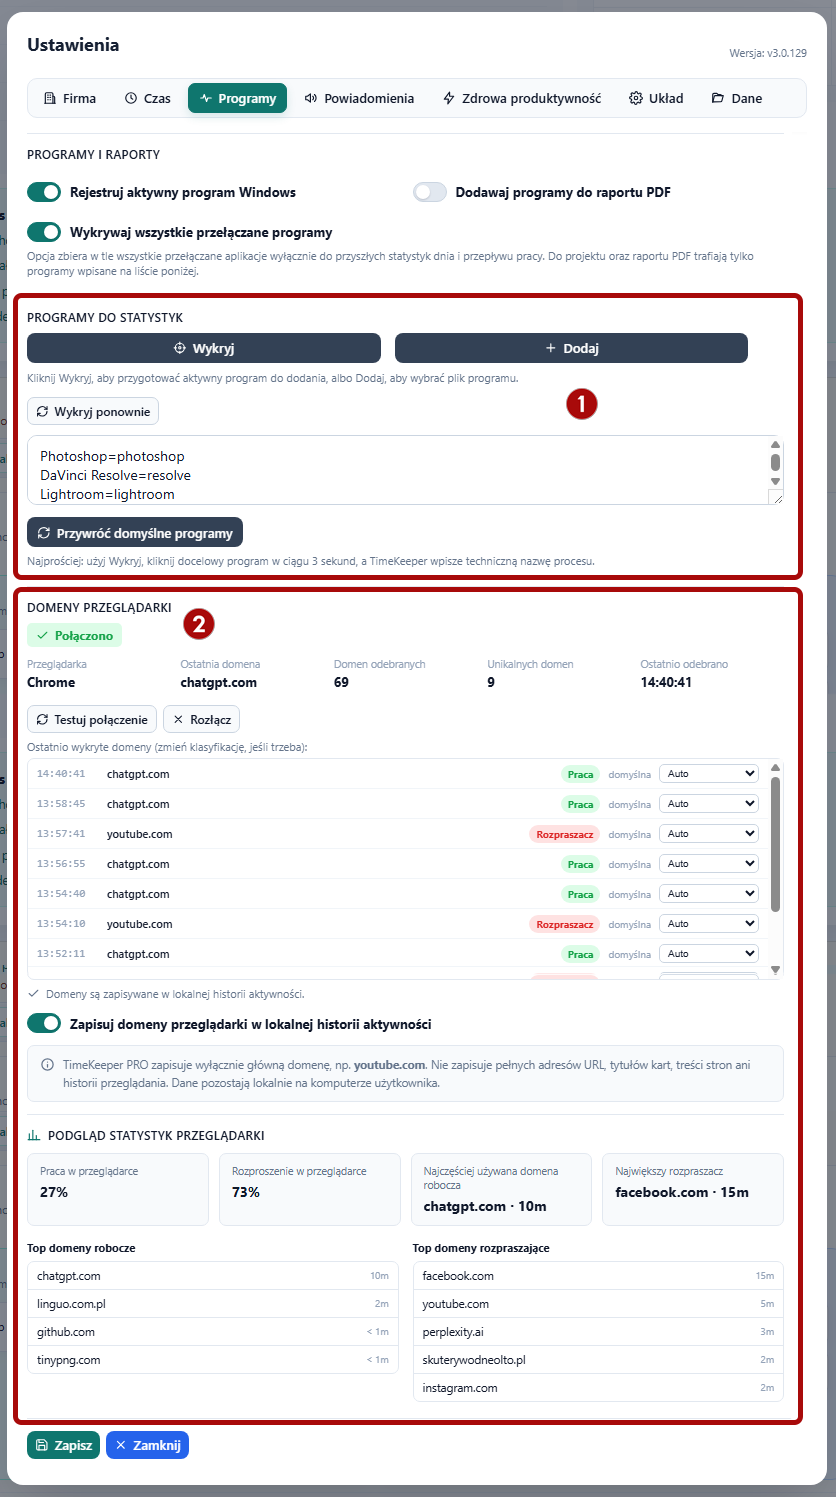
Task: Open Auto dropdown for 13:57:41 youtube.com
Action: pyautogui.click(x=709, y=834)
